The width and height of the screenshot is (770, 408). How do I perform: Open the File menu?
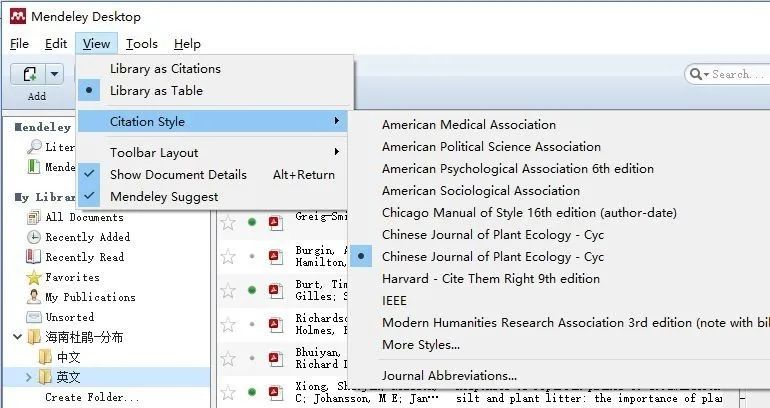tap(19, 44)
